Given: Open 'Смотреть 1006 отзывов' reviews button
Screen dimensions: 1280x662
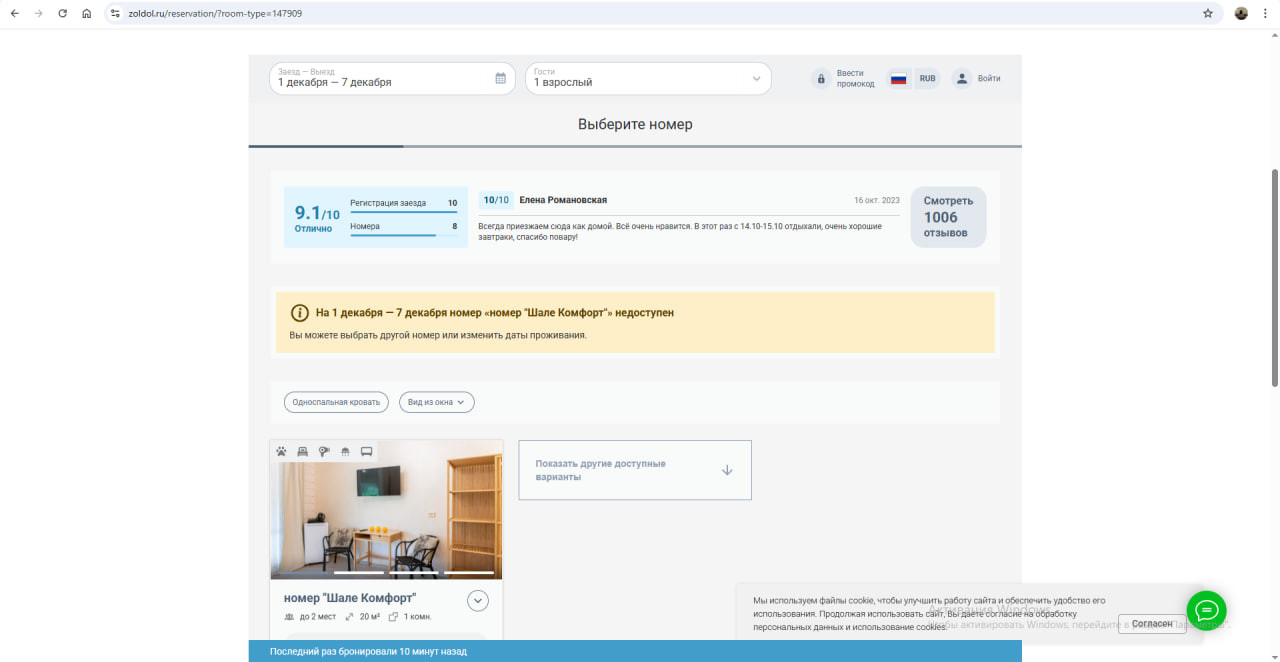Looking at the screenshot, I should (x=947, y=217).
